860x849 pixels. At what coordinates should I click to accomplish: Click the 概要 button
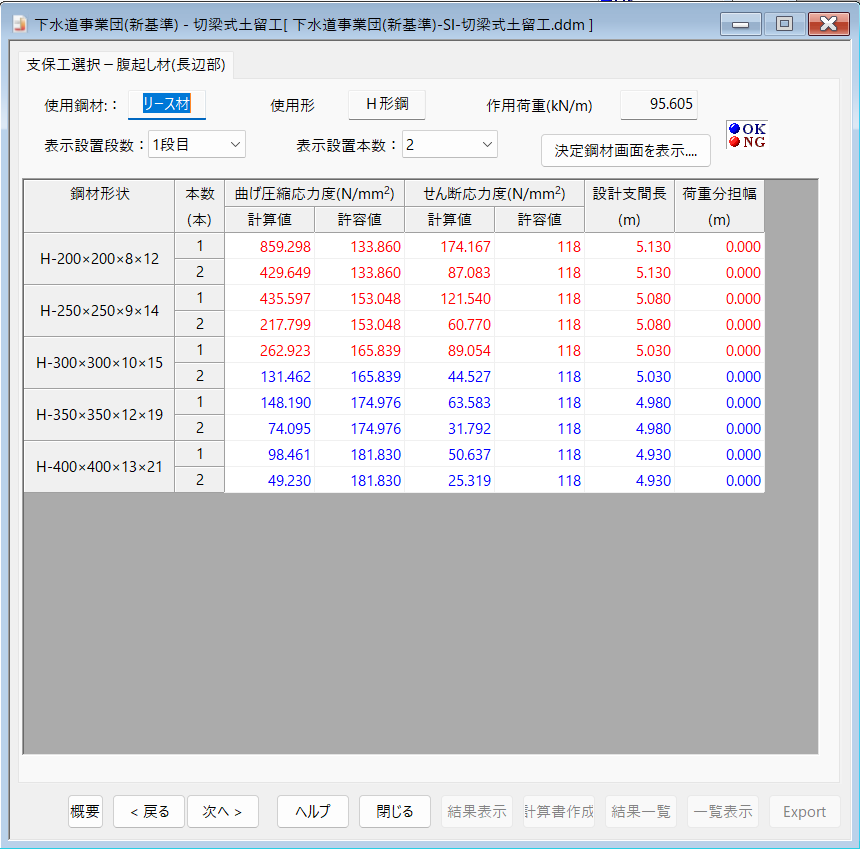pyautogui.click(x=86, y=811)
